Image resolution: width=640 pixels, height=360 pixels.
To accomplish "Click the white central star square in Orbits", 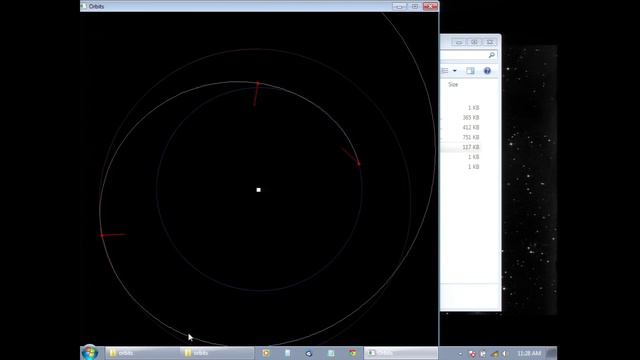I will (x=258, y=190).
